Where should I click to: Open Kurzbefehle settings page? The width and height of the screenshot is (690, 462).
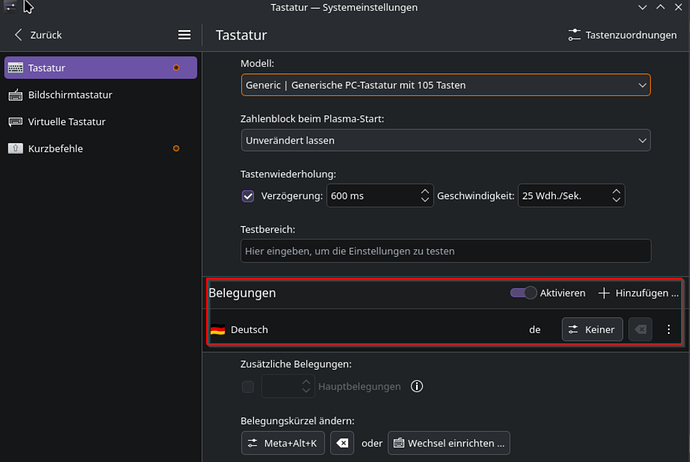pyautogui.click(x=101, y=148)
